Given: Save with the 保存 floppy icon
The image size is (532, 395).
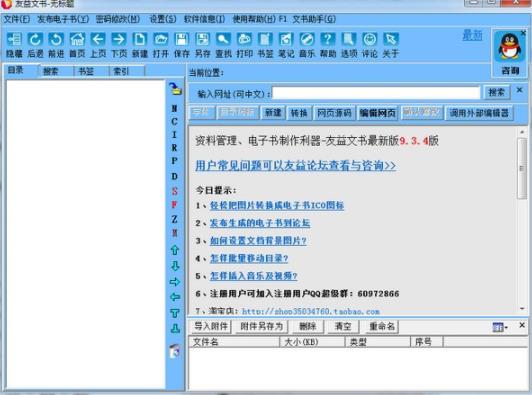Looking at the screenshot, I should pyautogui.click(x=182, y=40).
